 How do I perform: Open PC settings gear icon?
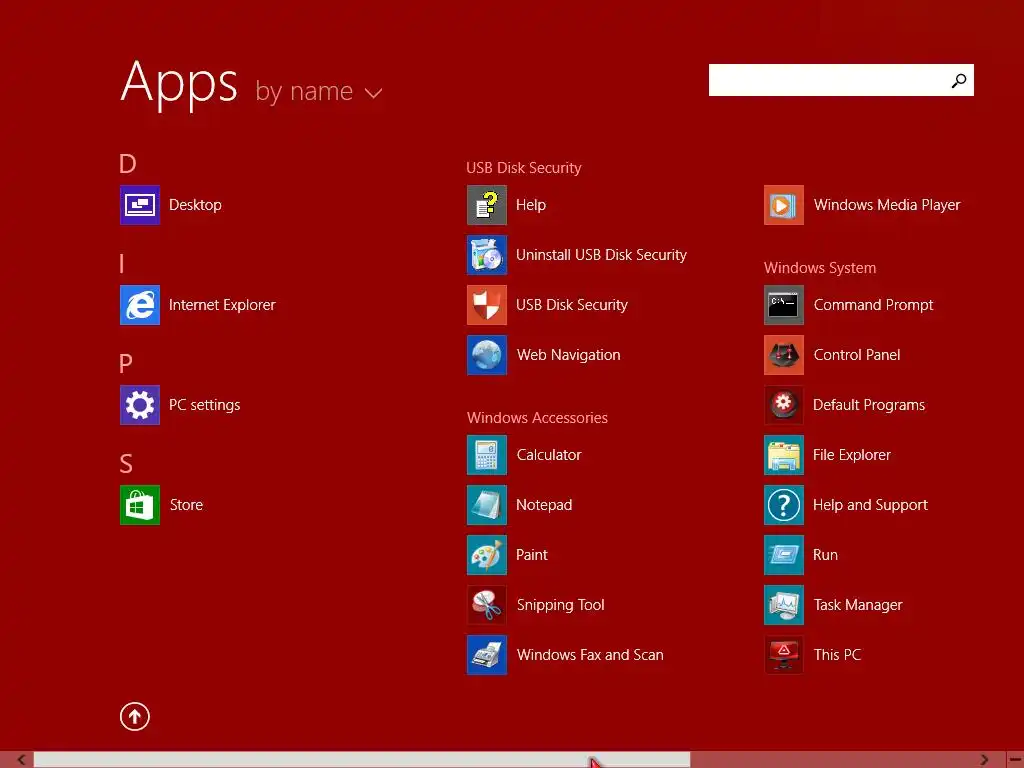(x=140, y=405)
